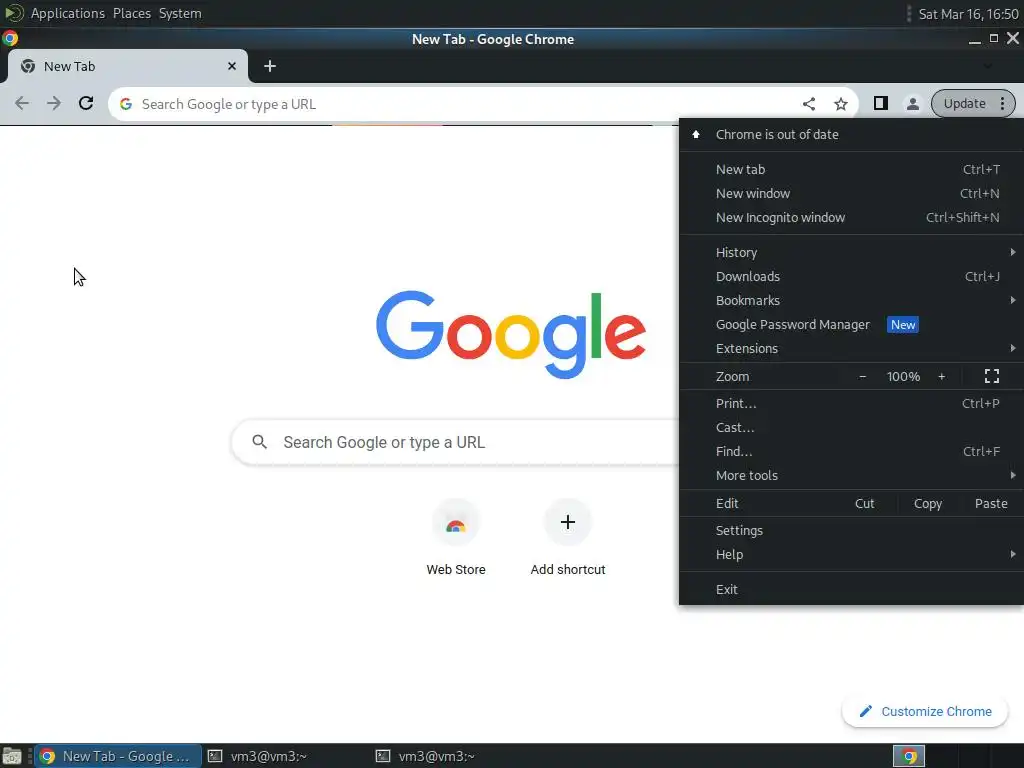Screen dimensions: 1024x768
Task: Go forward using the forward arrow
Action: pyautogui.click(x=54, y=103)
